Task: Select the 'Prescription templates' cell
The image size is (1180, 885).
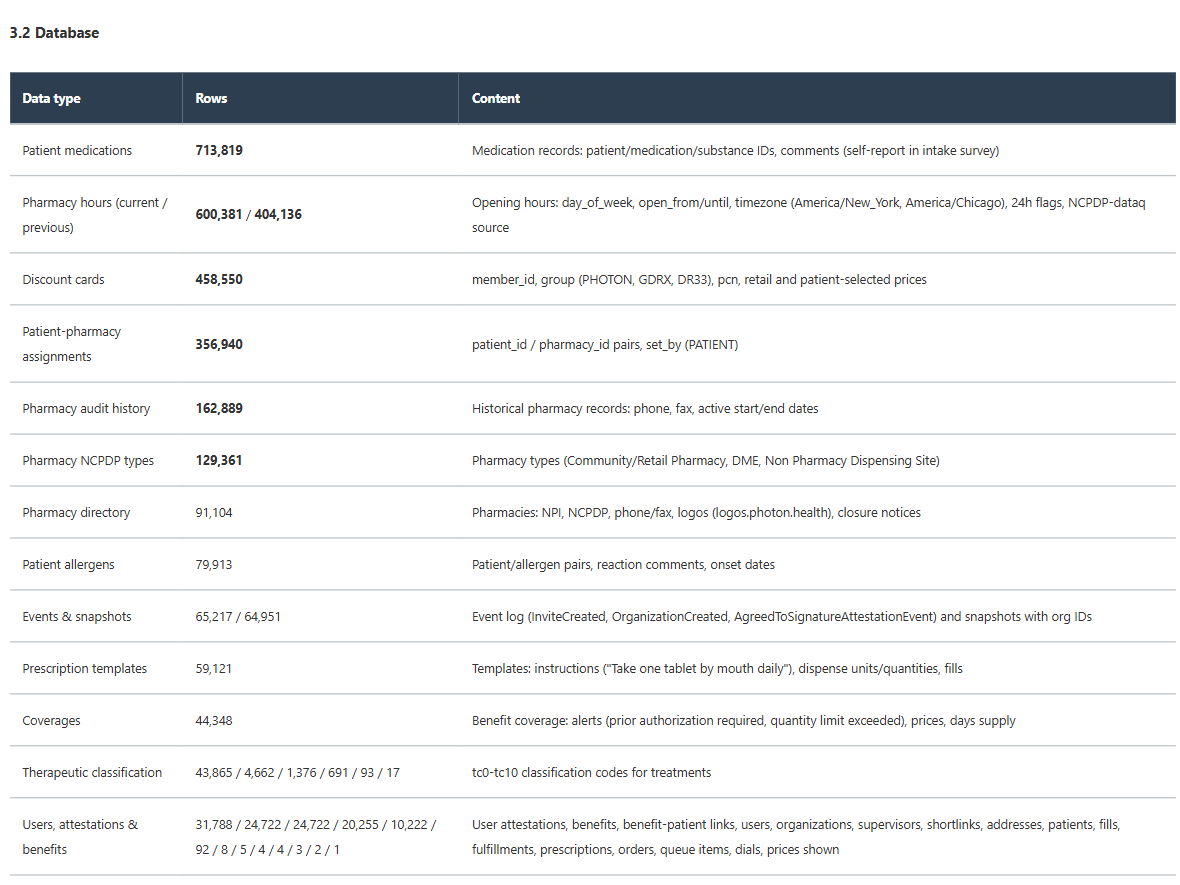Action: tap(84, 668)
